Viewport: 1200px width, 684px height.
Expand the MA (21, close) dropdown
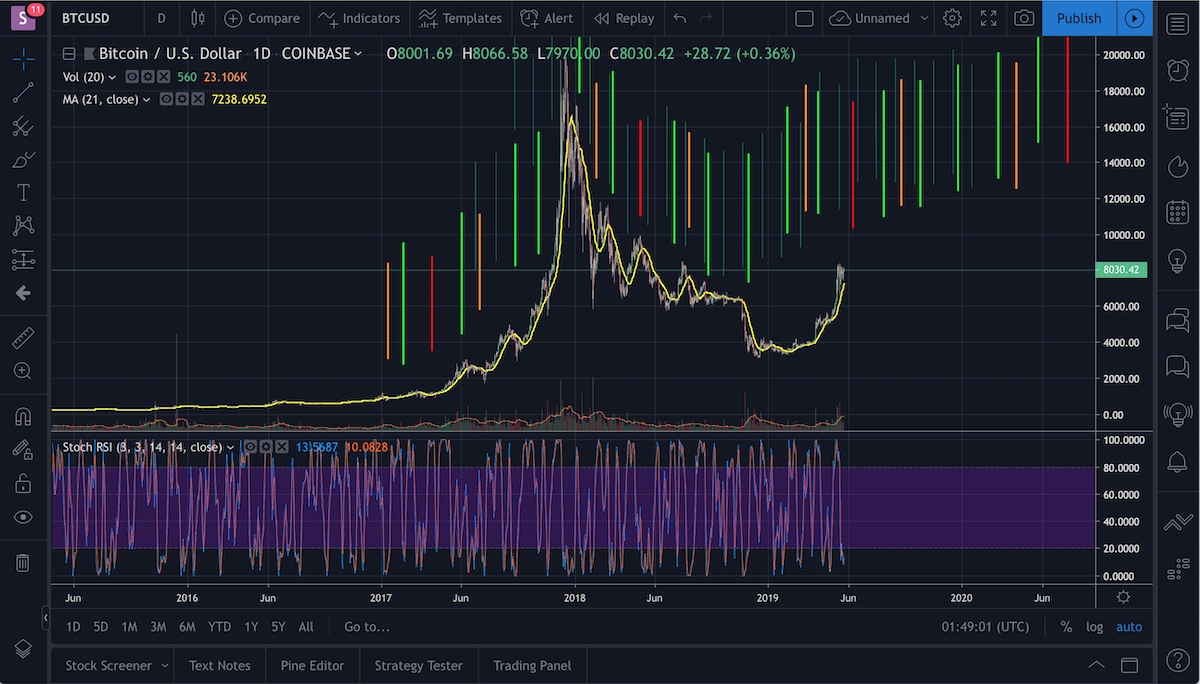[x=147, y=99]
